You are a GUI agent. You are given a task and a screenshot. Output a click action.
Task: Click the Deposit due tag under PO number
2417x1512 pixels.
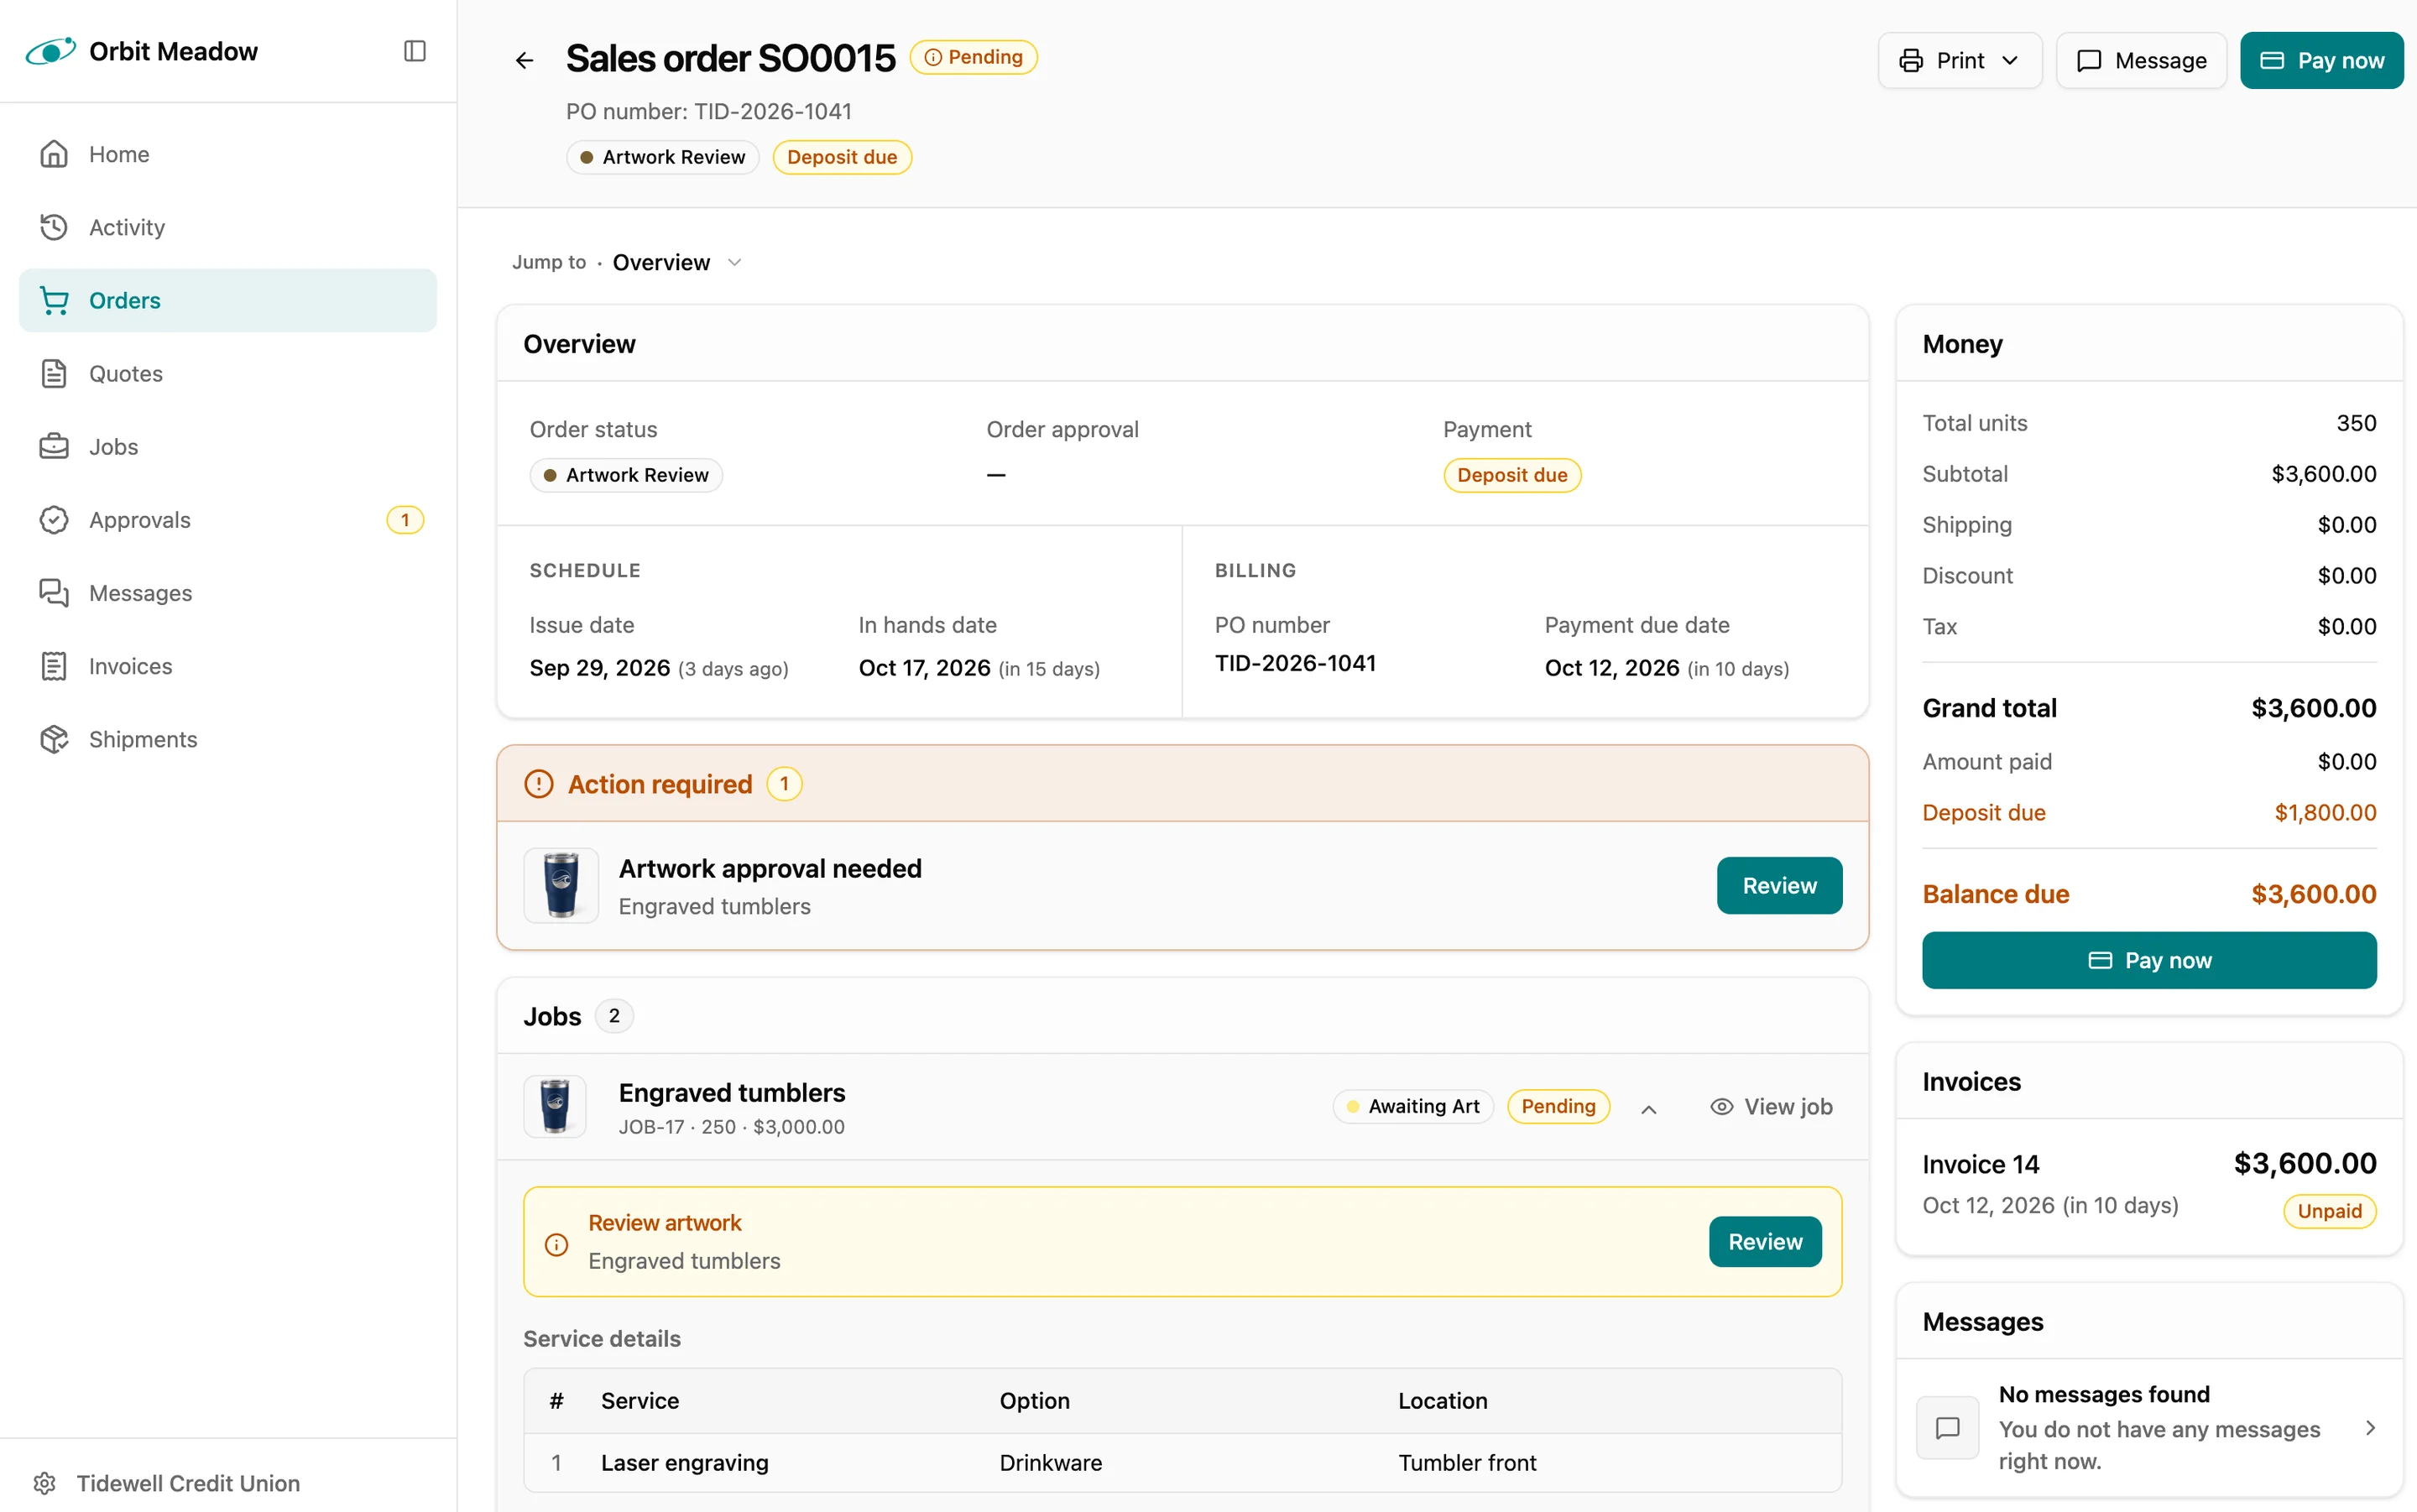pos(842,157)
